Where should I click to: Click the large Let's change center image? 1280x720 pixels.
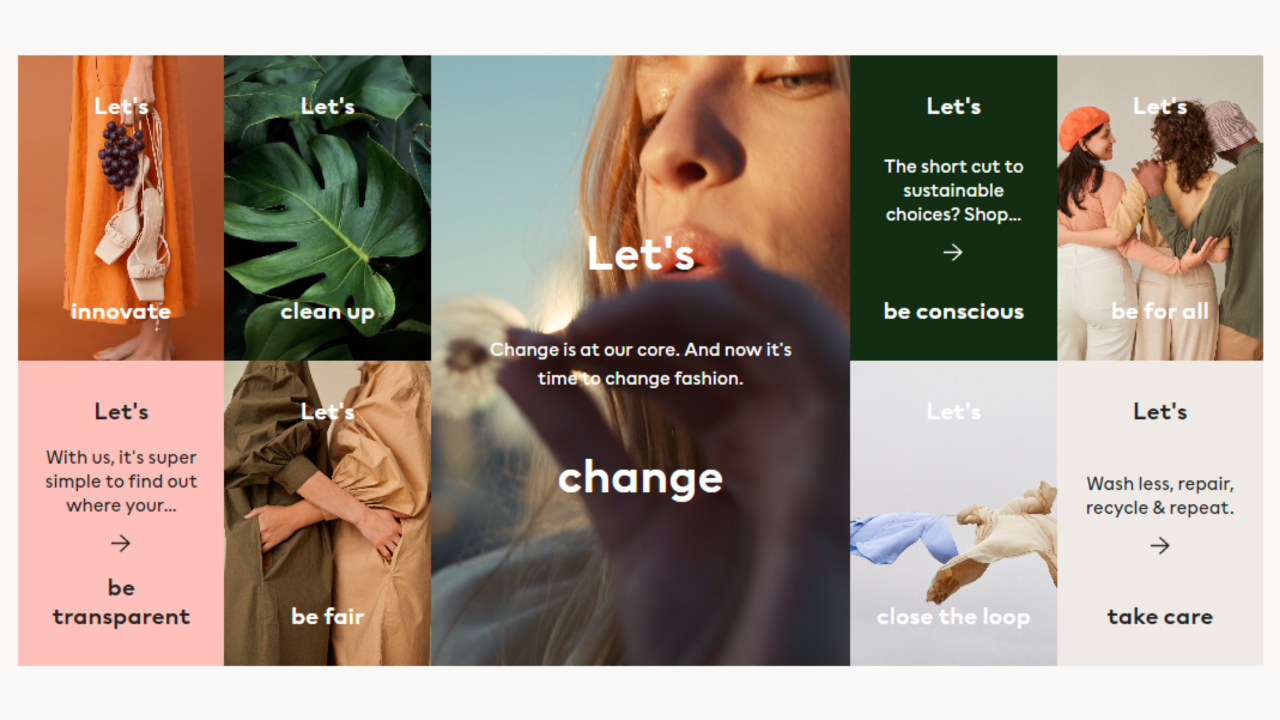(x=640, y=360)
